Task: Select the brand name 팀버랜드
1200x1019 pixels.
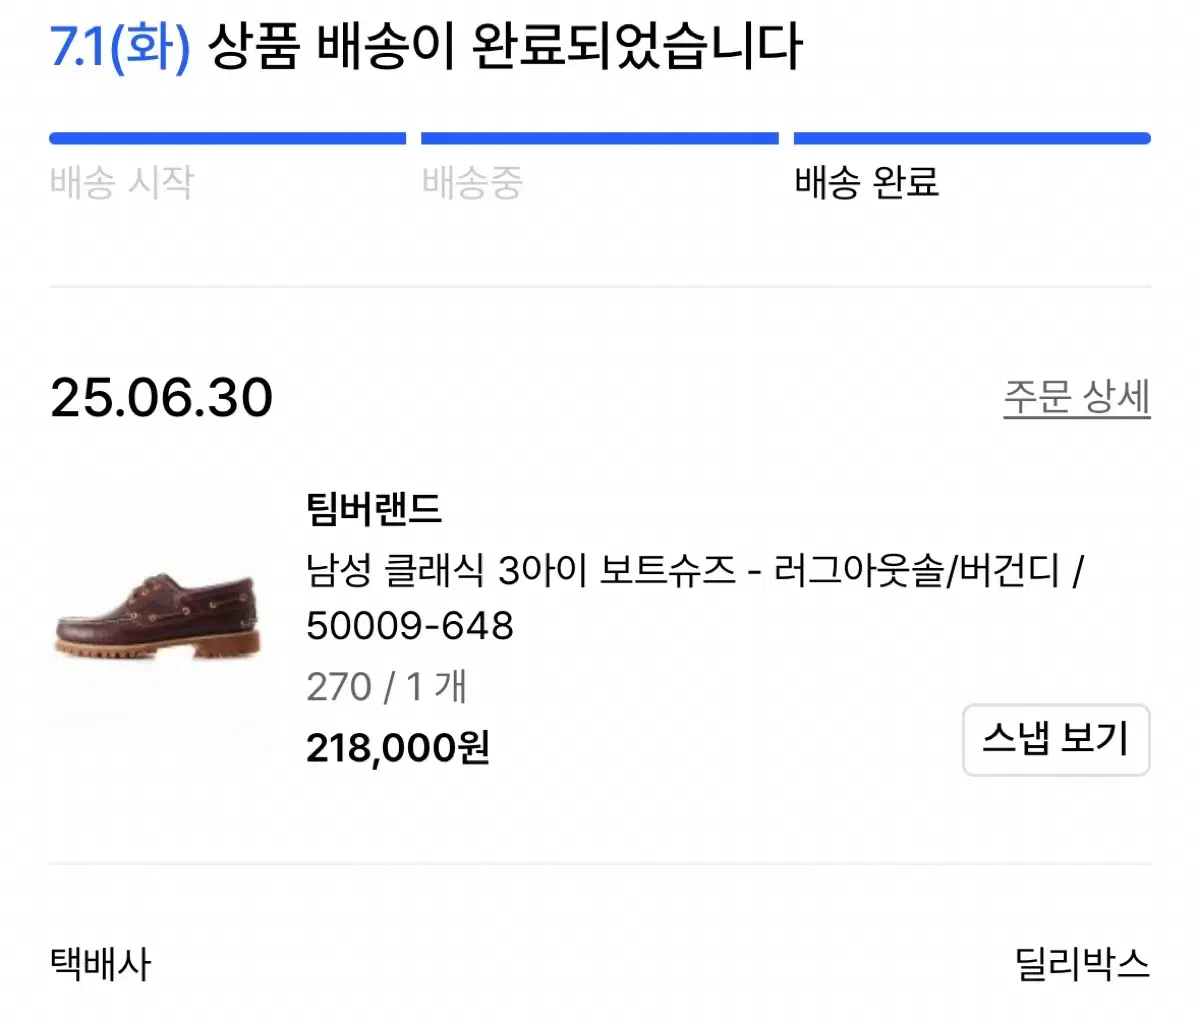Action: coord(374,511)
